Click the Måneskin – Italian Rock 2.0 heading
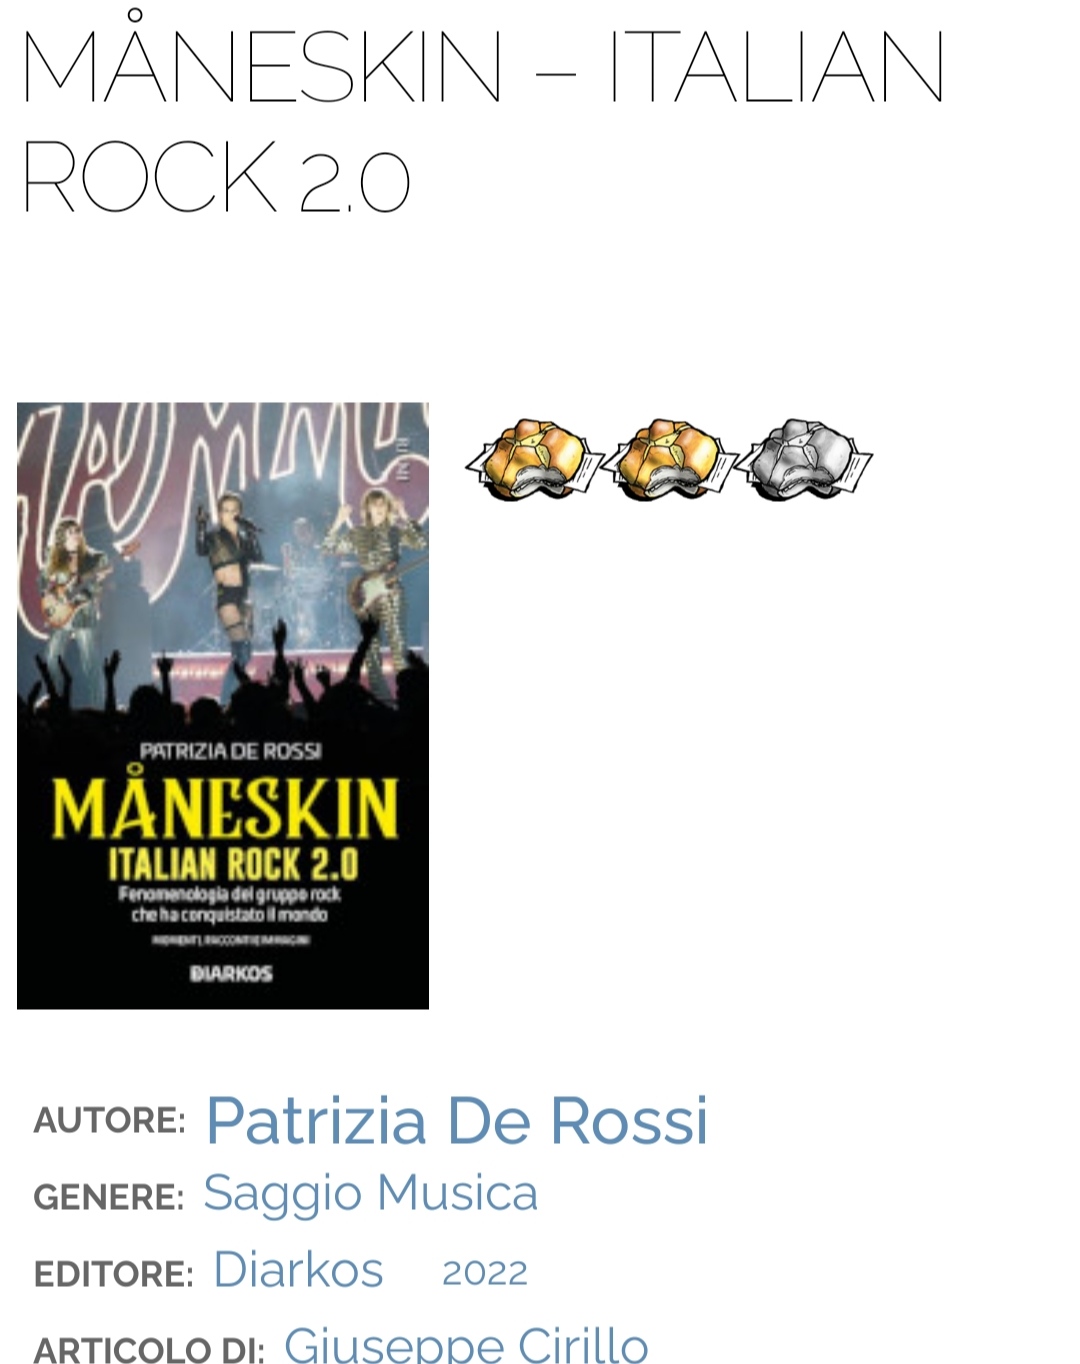Screen dimensions: 1080x1364 482,120
